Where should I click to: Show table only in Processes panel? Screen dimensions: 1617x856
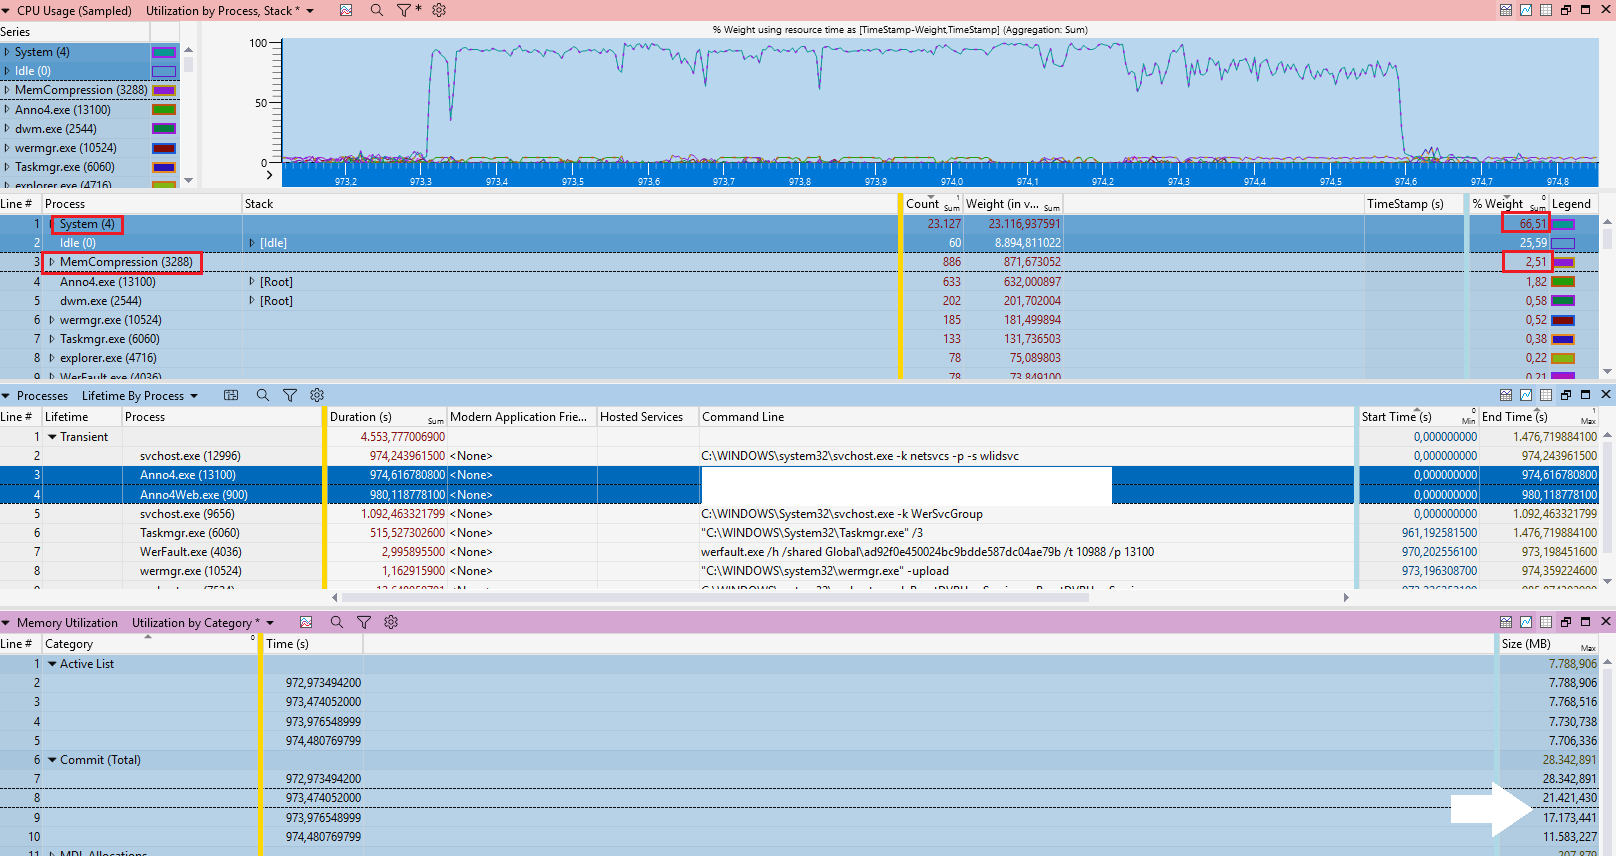click(x=1546, y=395)
